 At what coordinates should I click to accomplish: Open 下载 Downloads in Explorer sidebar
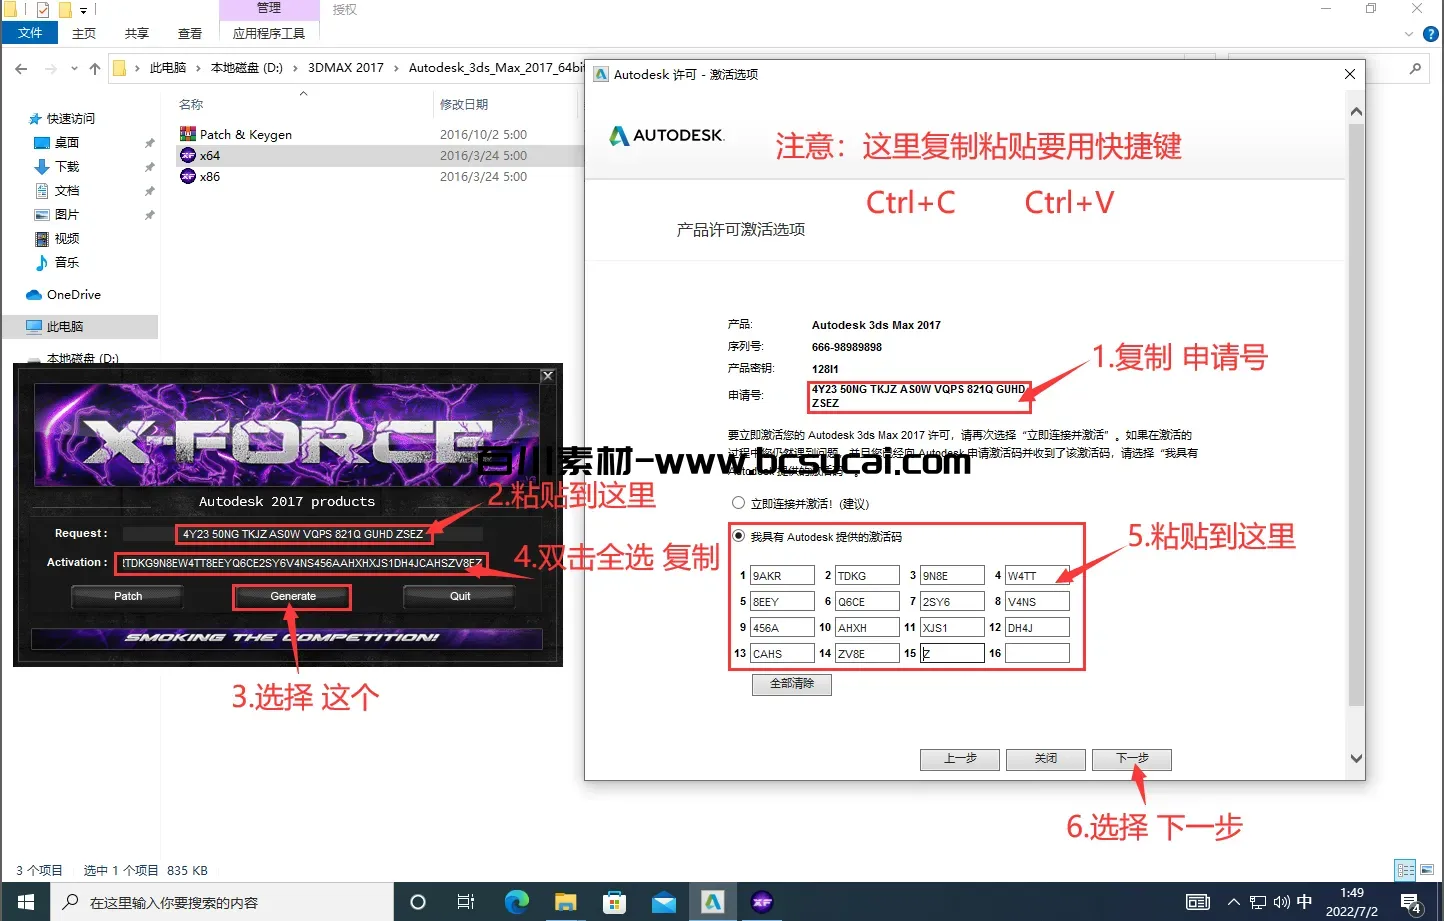[x=66, y=166]
